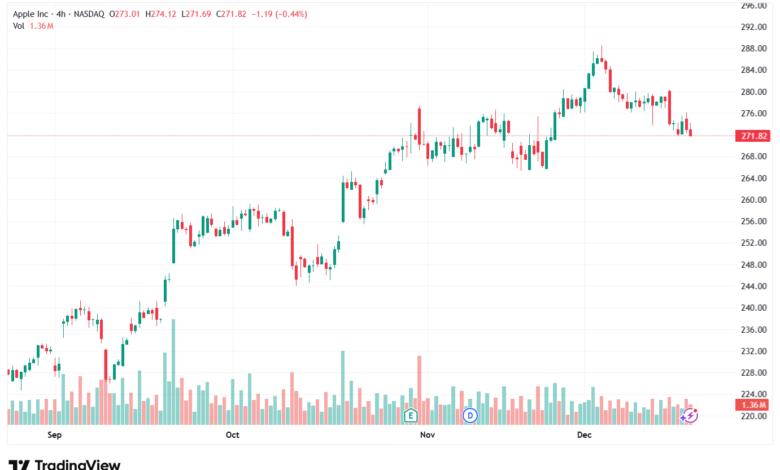Select the 4h interval in chart title
The width and height of the screenshot is (780, 470).
click(x=61, y=14)
